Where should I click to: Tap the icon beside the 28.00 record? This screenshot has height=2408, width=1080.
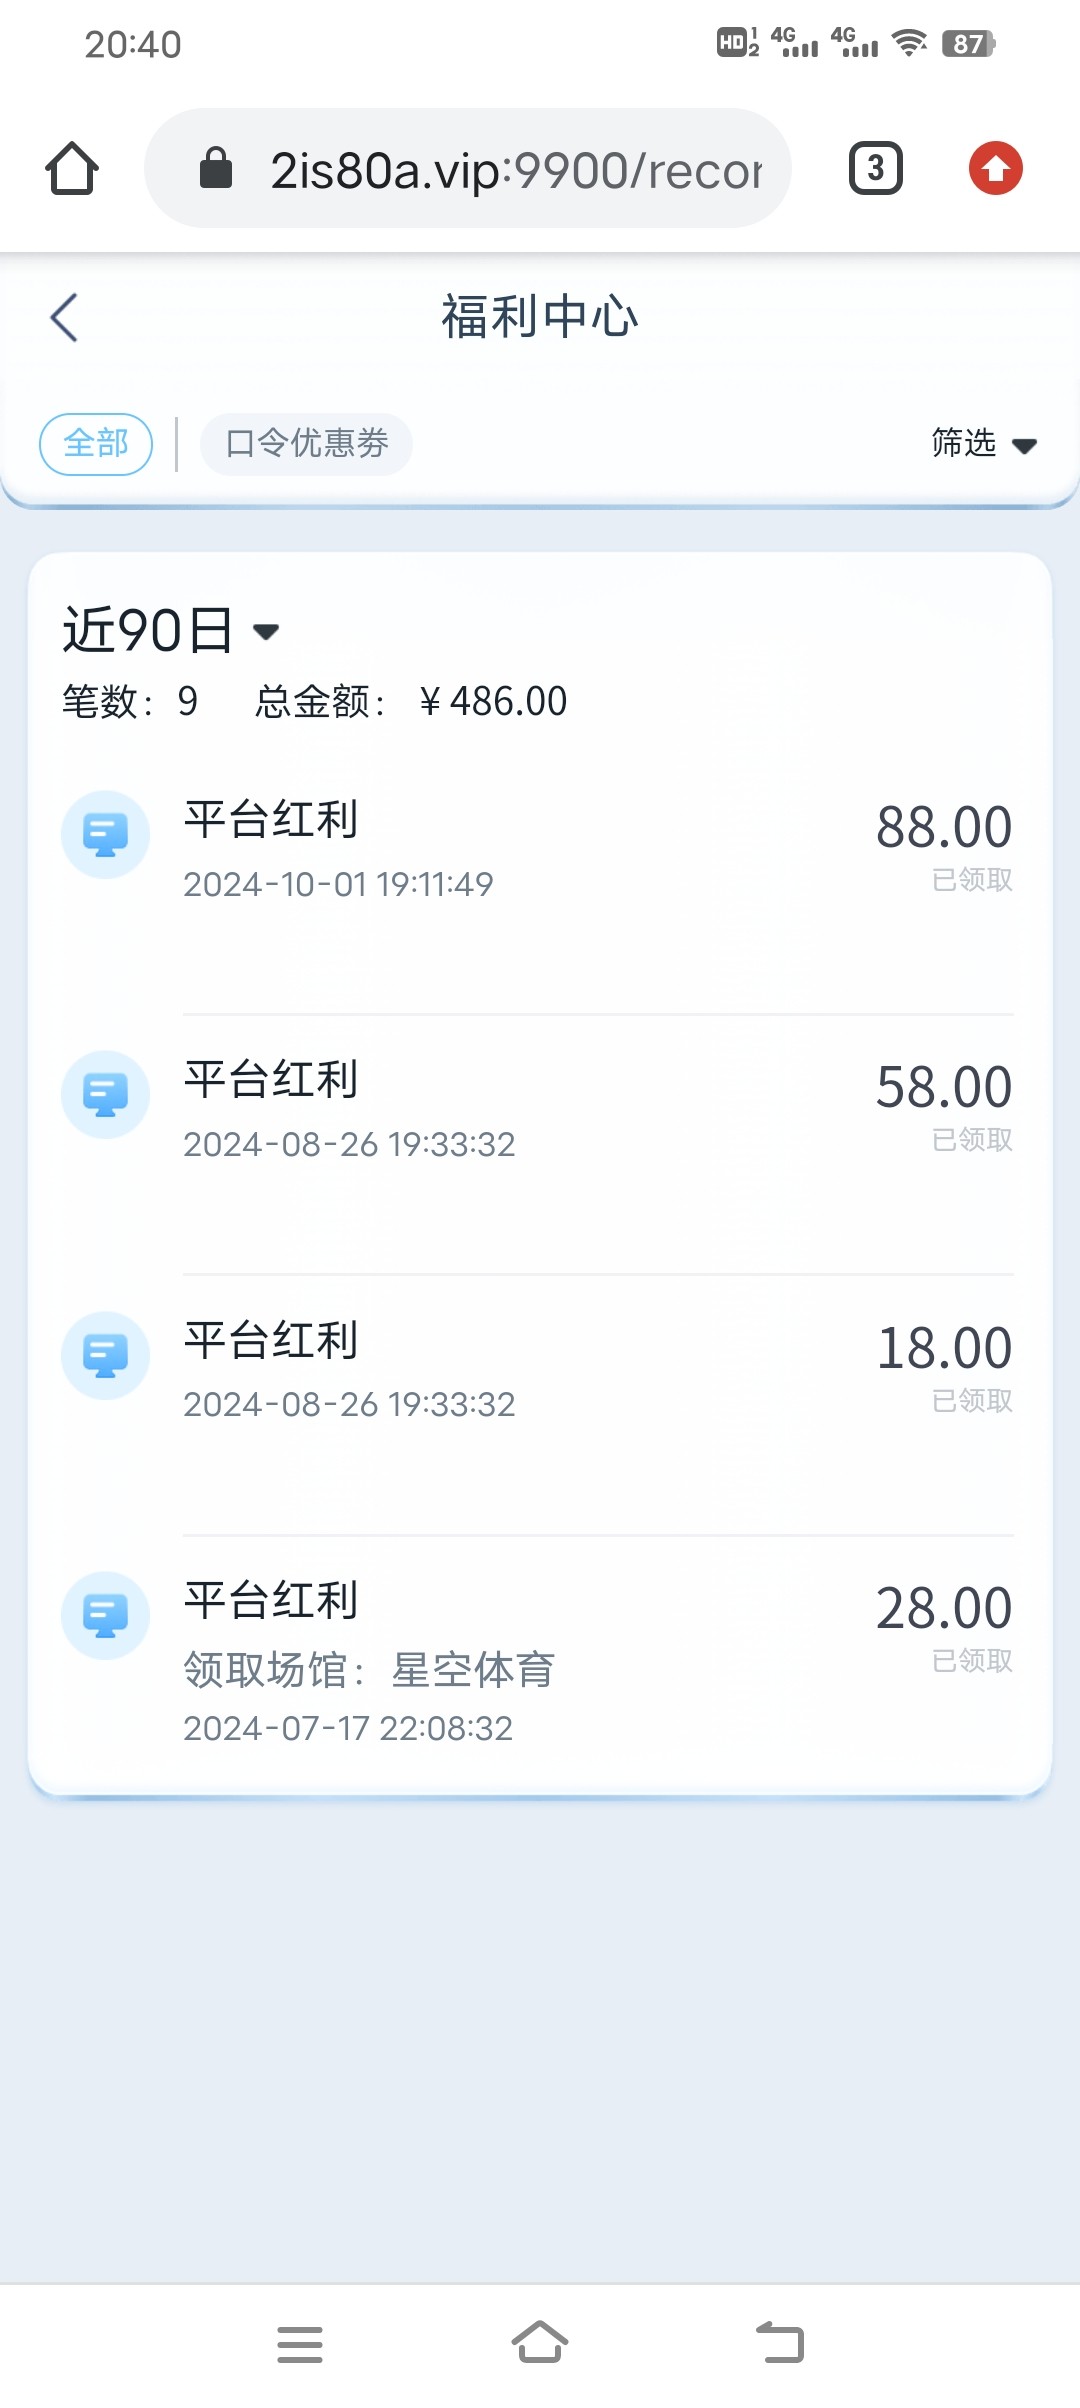[x=105, y=1615]
